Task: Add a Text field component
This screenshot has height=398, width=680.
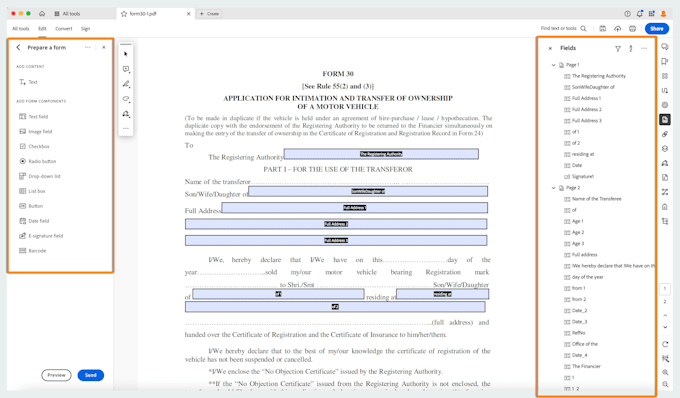Action: click(x=34, y=117)
